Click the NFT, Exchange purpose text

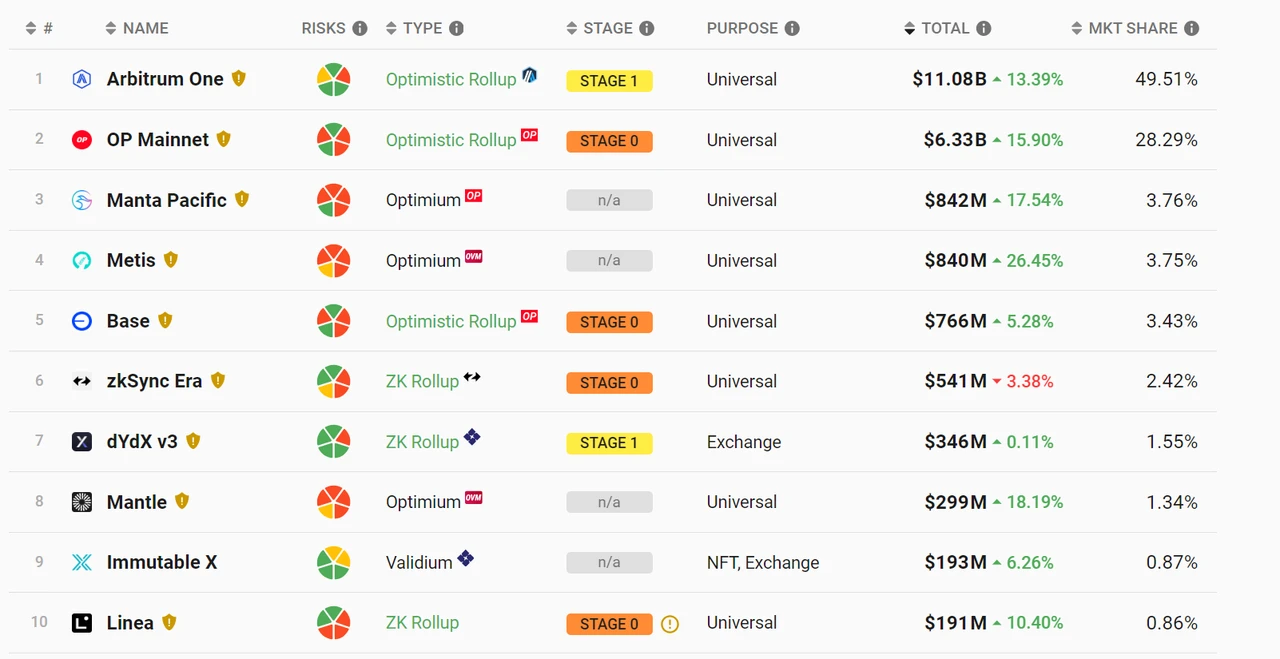763,563
